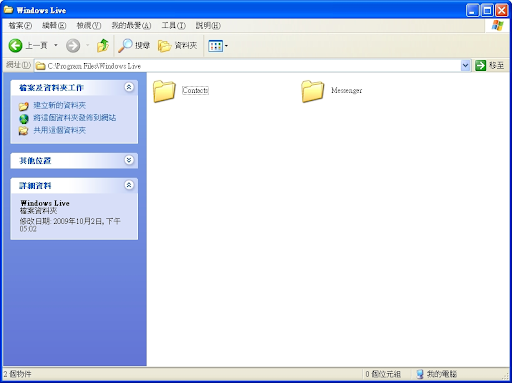Expand the Views dropdown arrow

[x=226, y=46]
